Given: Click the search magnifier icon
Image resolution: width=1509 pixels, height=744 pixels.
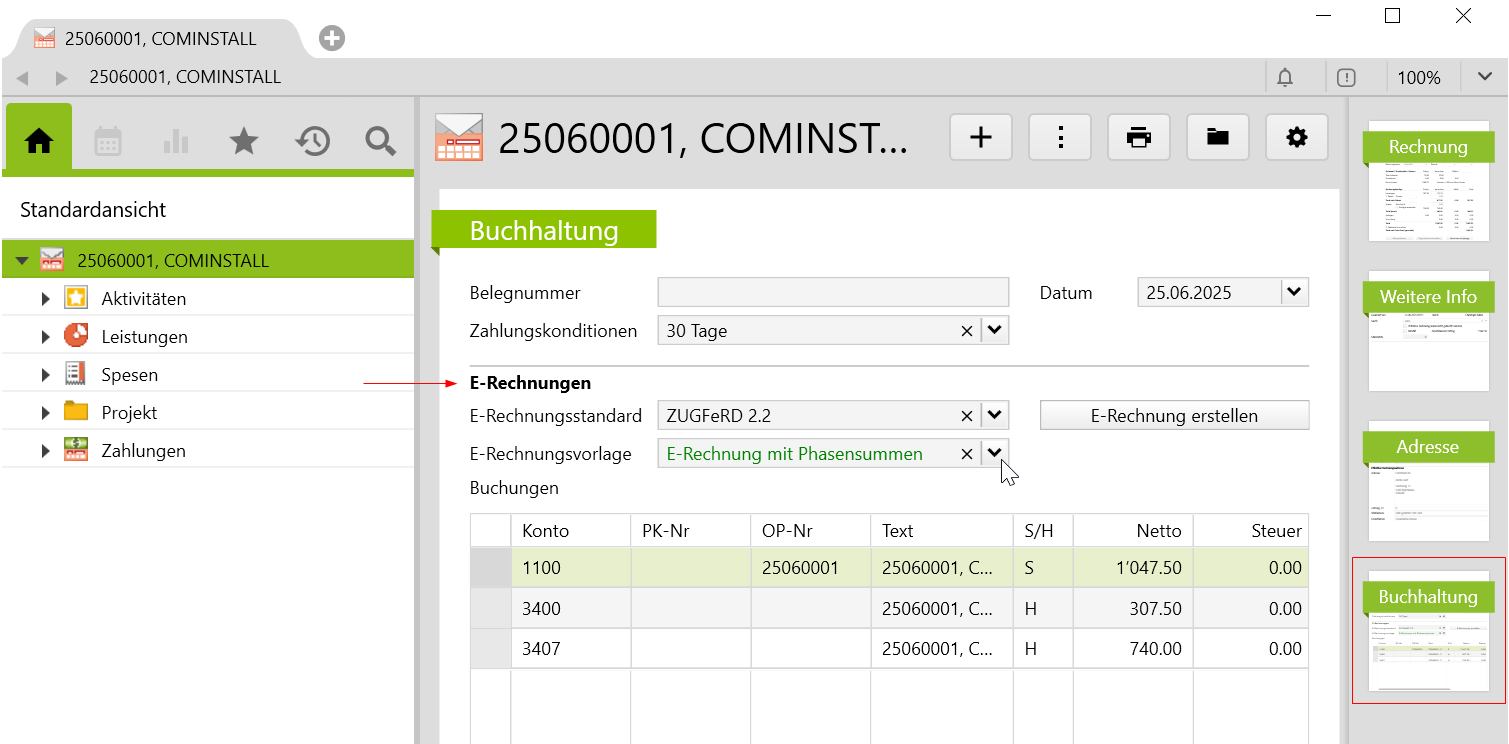Looking at the screenshot, I should click(x=380, y=141).
